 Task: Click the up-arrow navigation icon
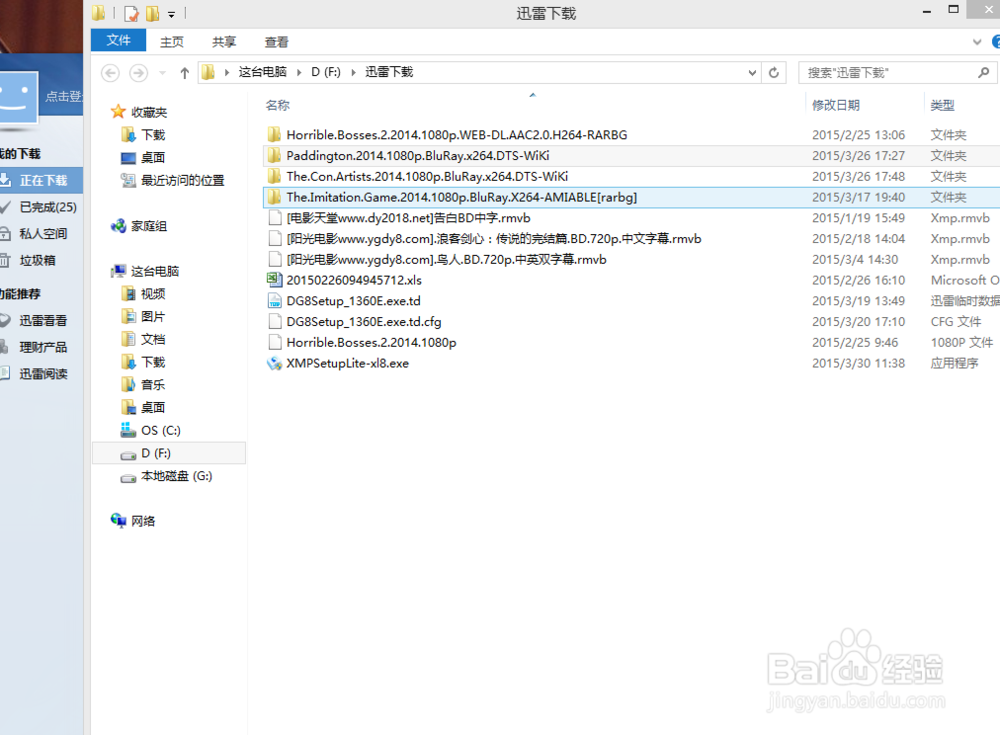[185, 72]
